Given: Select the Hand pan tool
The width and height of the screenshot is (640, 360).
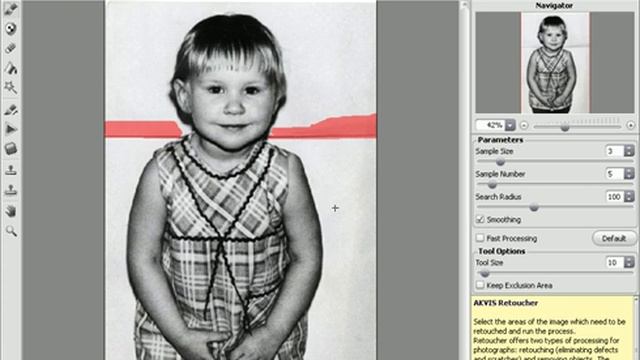Looking at the screenshot, I should 11,211.
